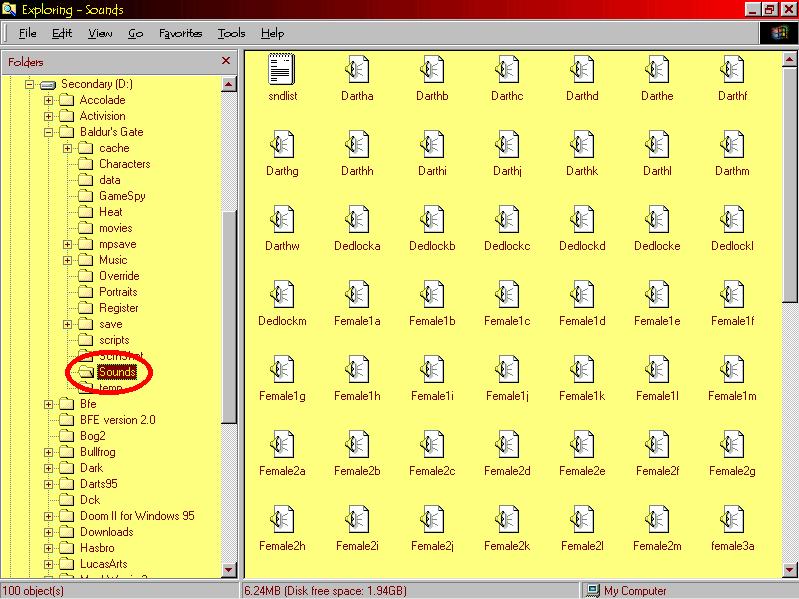Image resolution: width=799 pixels, height=599 pixels.
Task: Expand the LucasArts folder node
Action: tap(48, 564)
